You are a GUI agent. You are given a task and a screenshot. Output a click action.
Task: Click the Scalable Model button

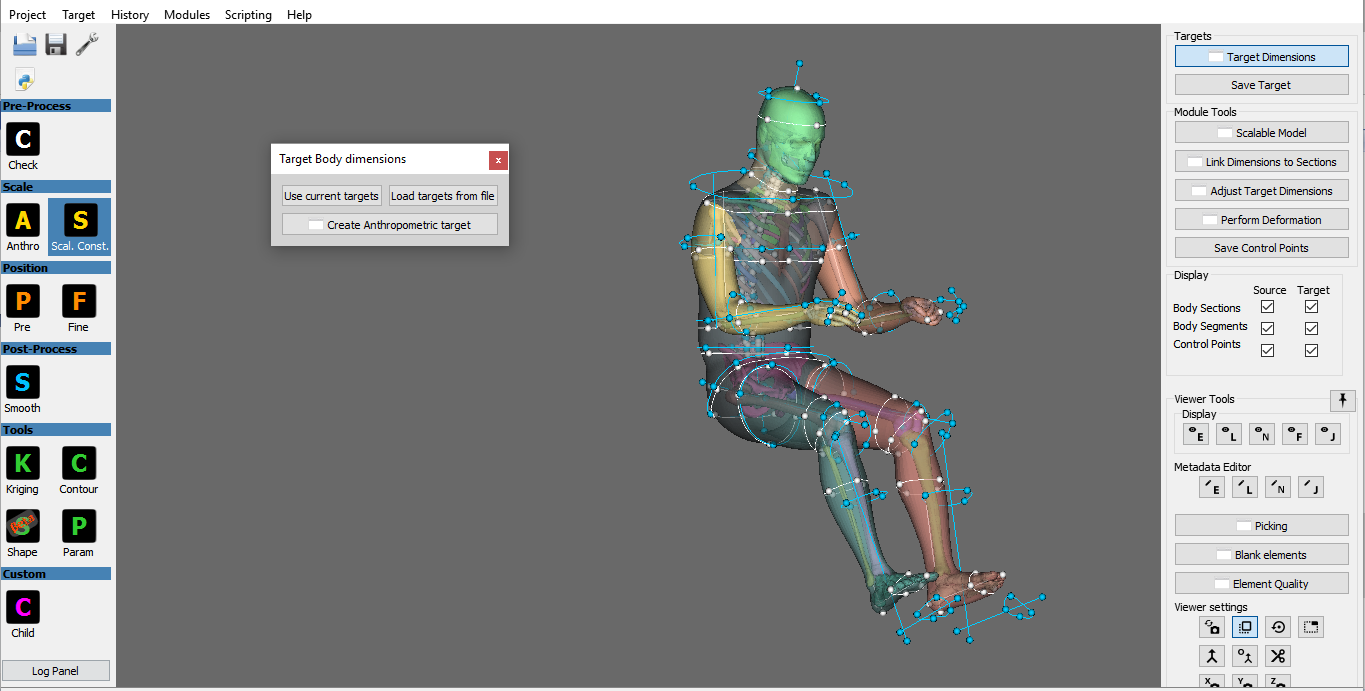coord(1262,133)
